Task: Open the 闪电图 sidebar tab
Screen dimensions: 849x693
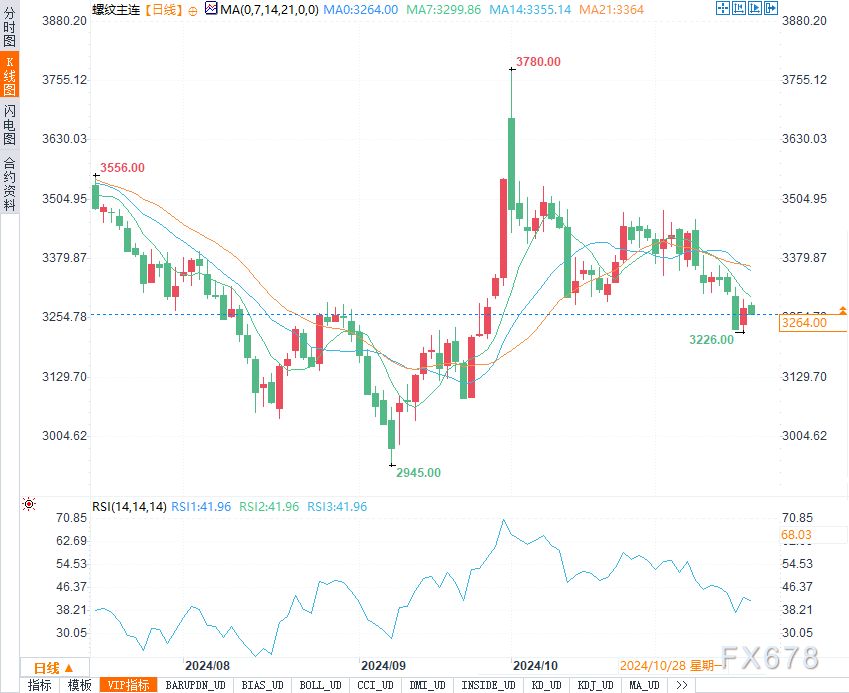Action: point(9,125)
